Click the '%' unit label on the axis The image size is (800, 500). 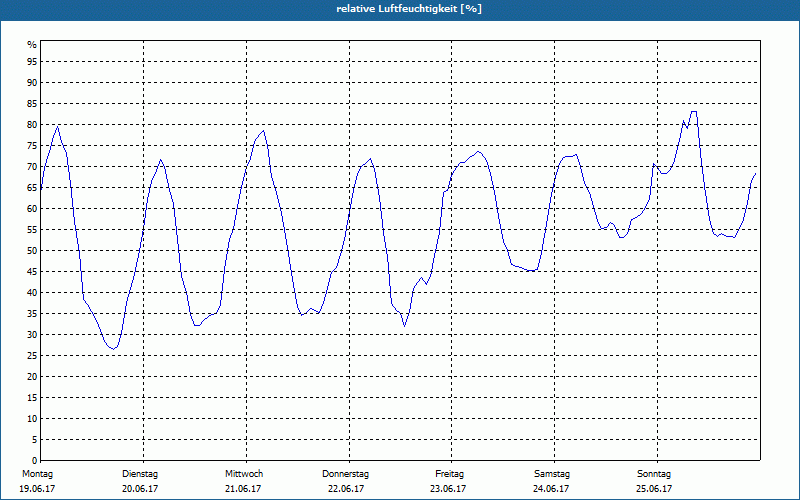[x=32, y=45]
